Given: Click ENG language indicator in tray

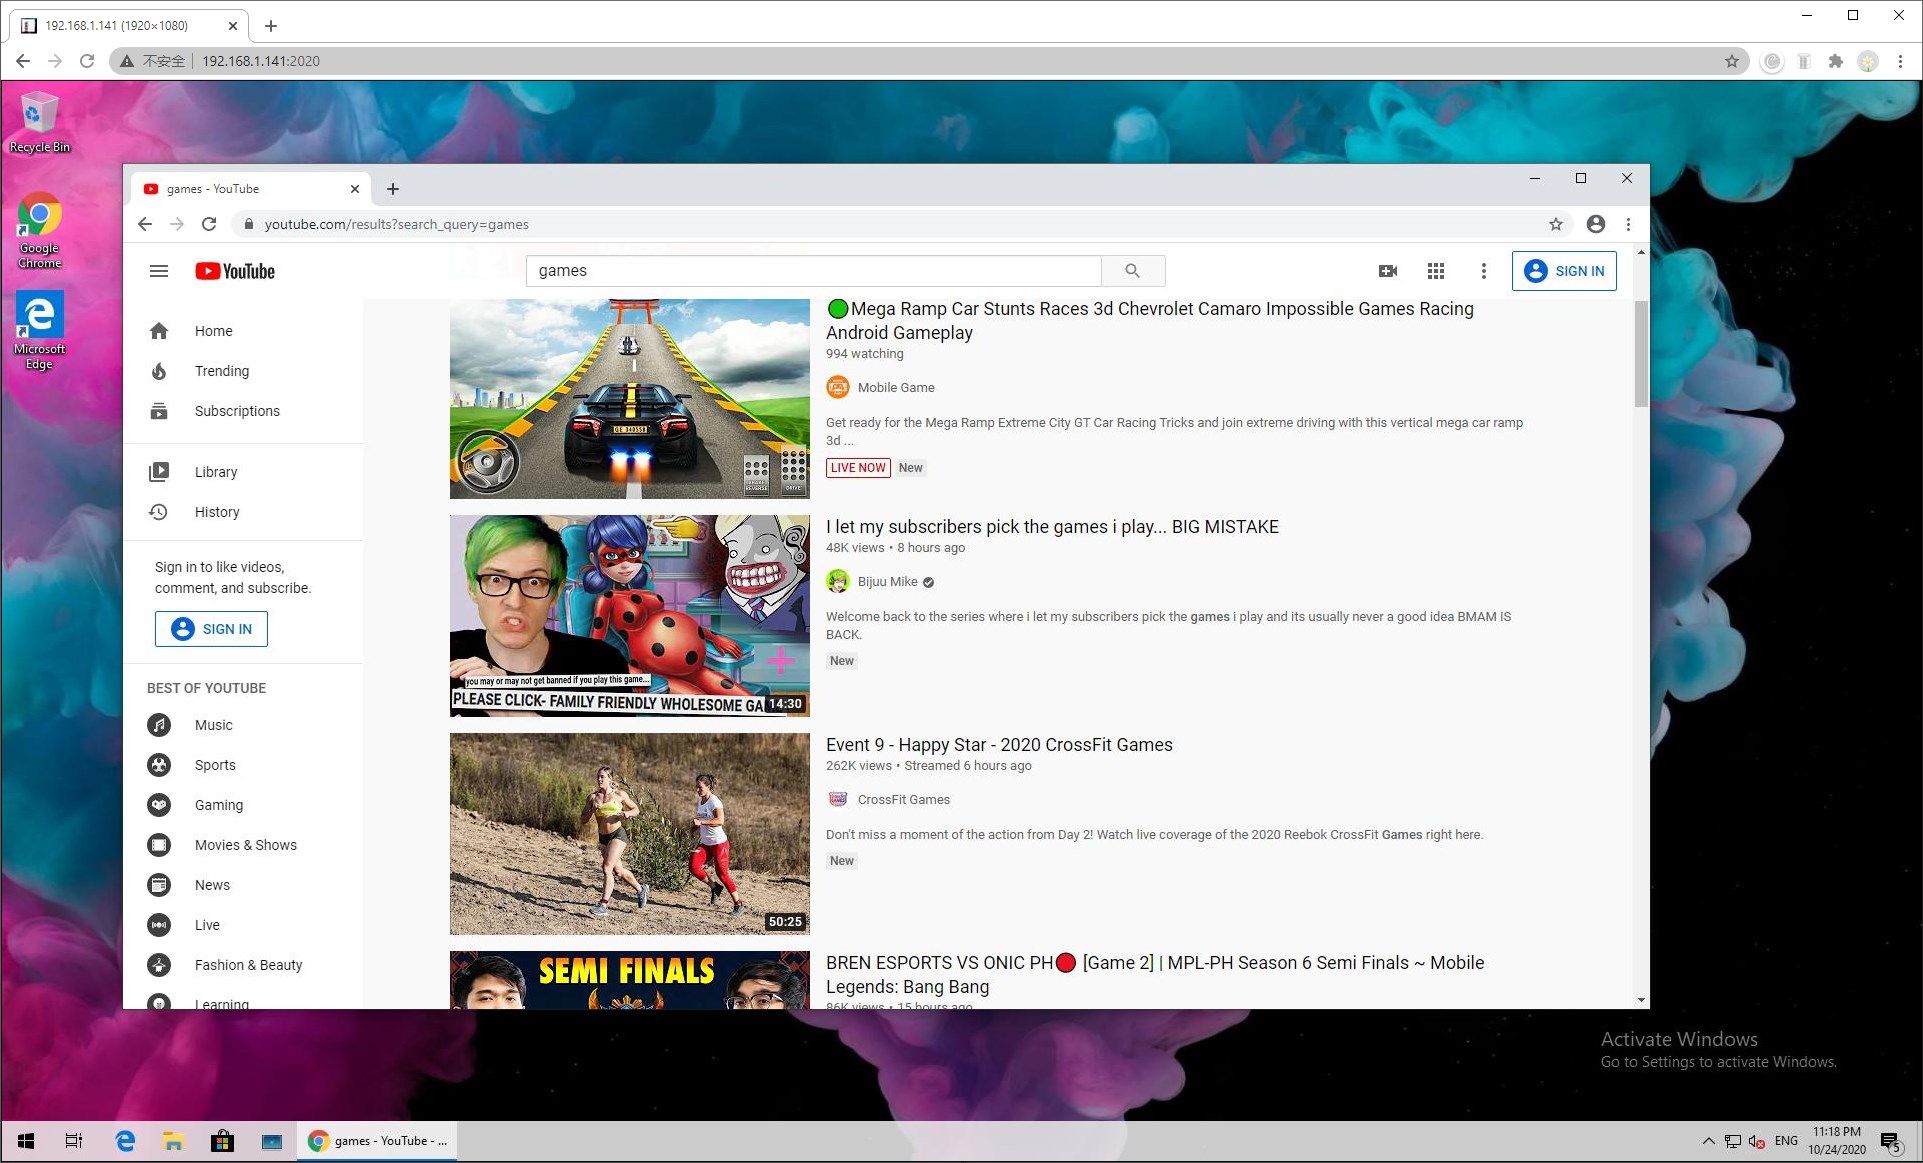Looking at the screenshot, I should tap(1786, 1141).
